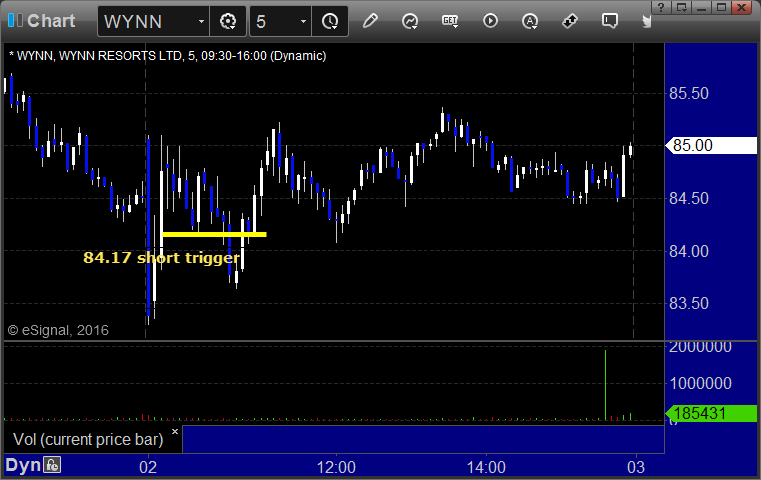
Task: Click the Dyn lock icon
Action: click(52, 465)
